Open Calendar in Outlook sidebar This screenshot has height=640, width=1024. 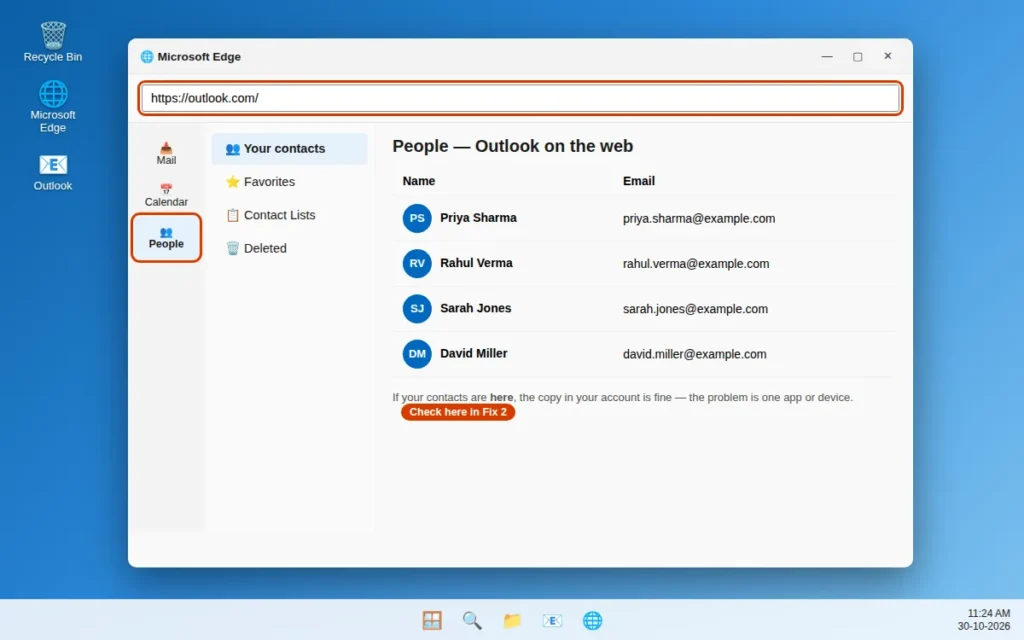click(x=166, y=195)
